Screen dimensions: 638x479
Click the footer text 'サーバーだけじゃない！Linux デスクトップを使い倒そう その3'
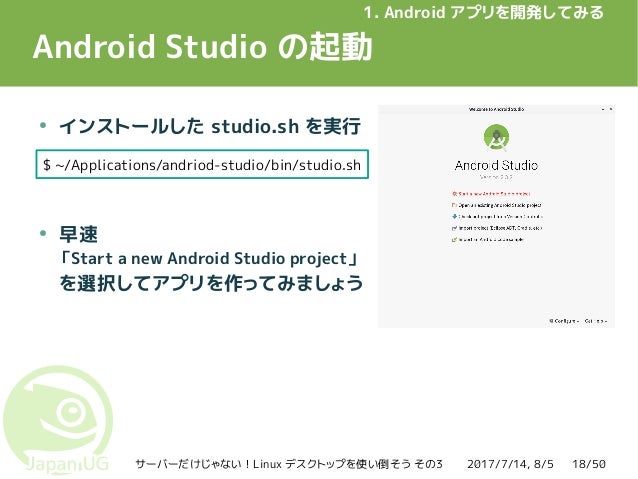click(x=288, y=464)
